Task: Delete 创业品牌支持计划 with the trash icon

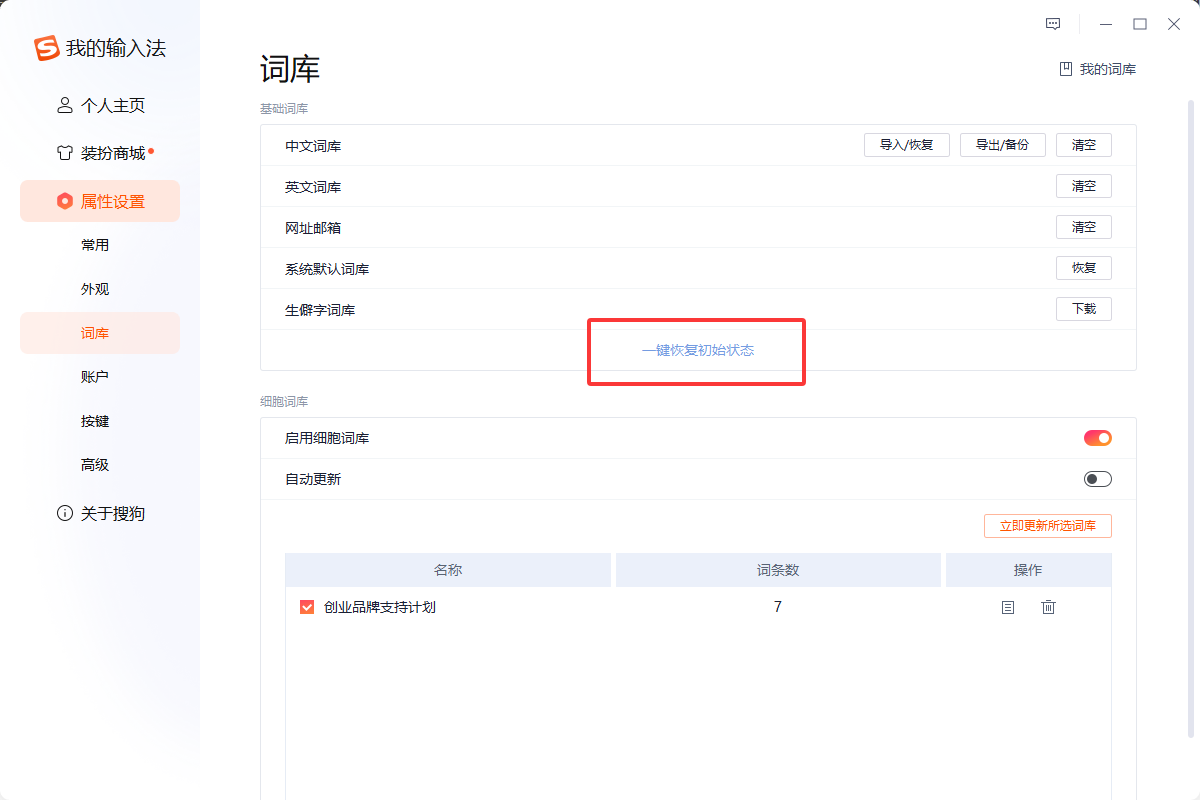Action: (1048, 607)
